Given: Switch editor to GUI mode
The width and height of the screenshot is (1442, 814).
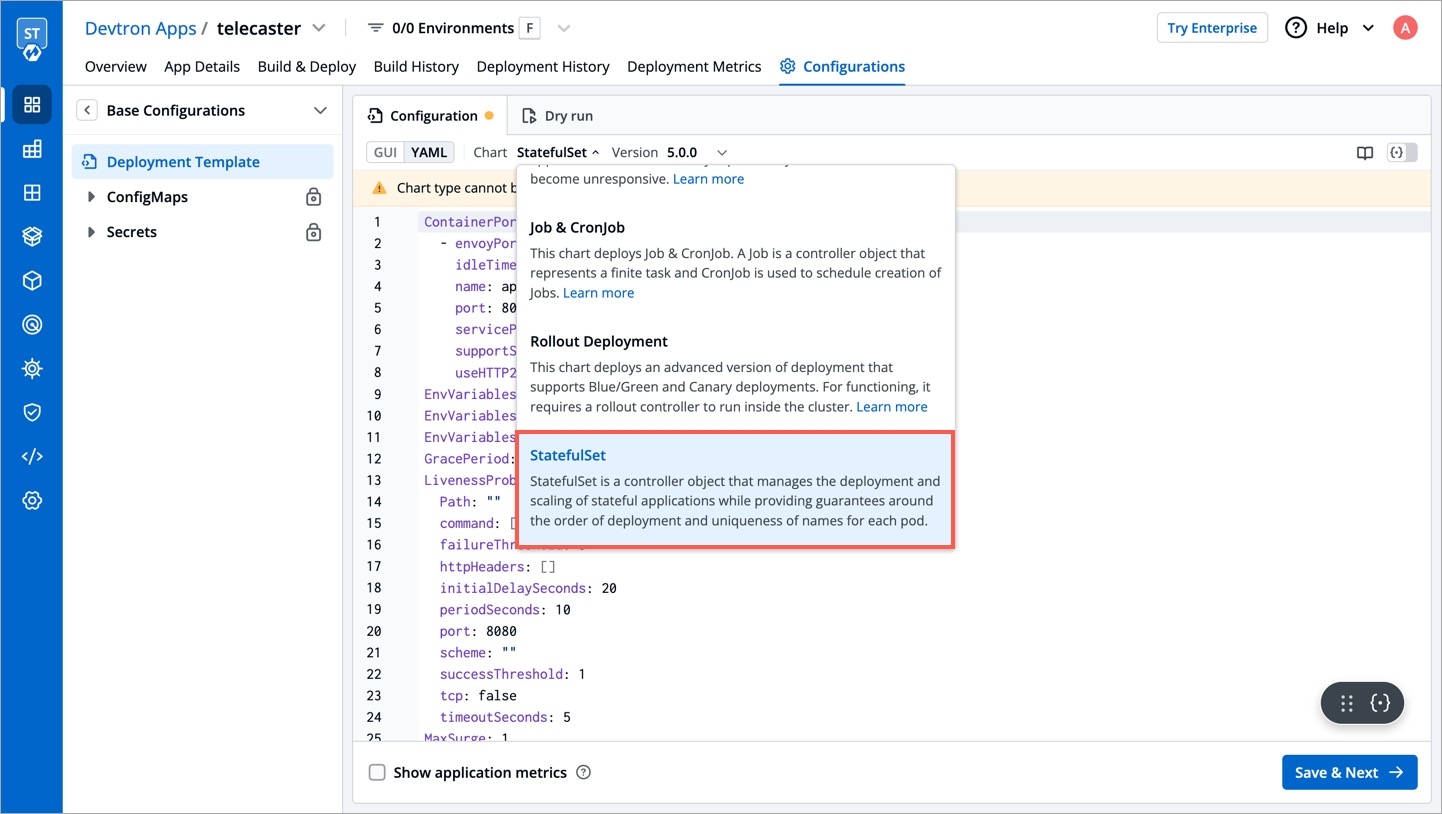Looking at the screenshot, I should pyautogui.click(x=385, y=152).
